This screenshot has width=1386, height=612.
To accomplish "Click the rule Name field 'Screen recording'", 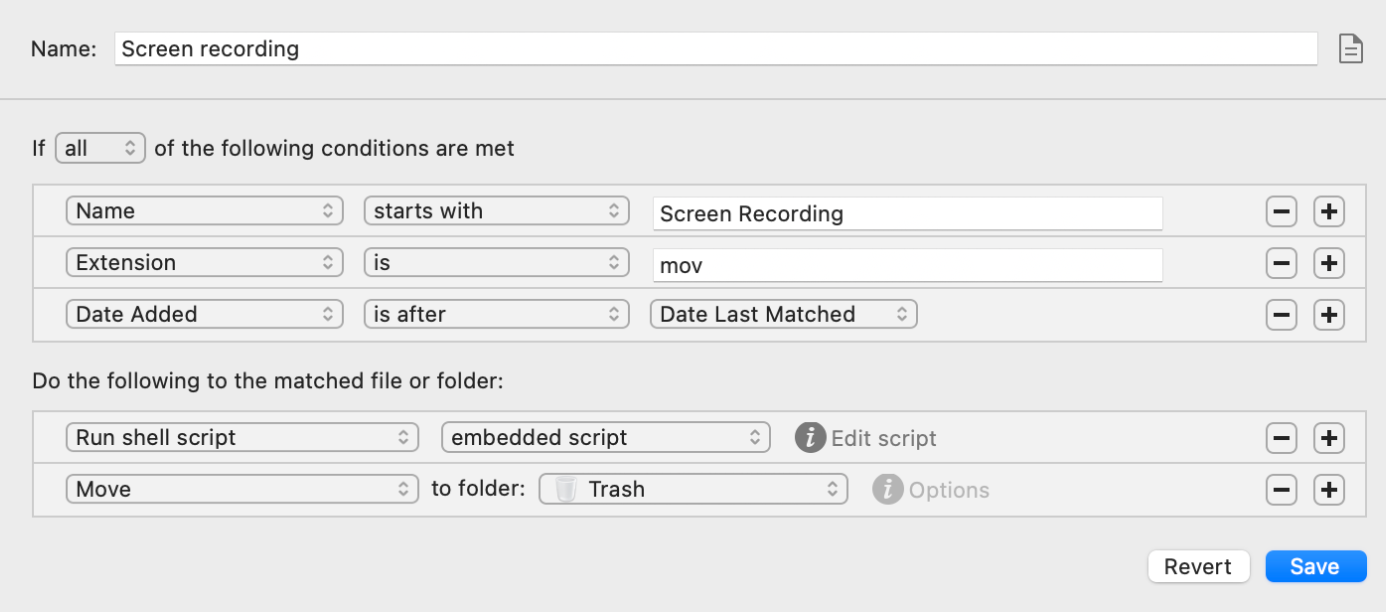I will click(x=716, y=48).
